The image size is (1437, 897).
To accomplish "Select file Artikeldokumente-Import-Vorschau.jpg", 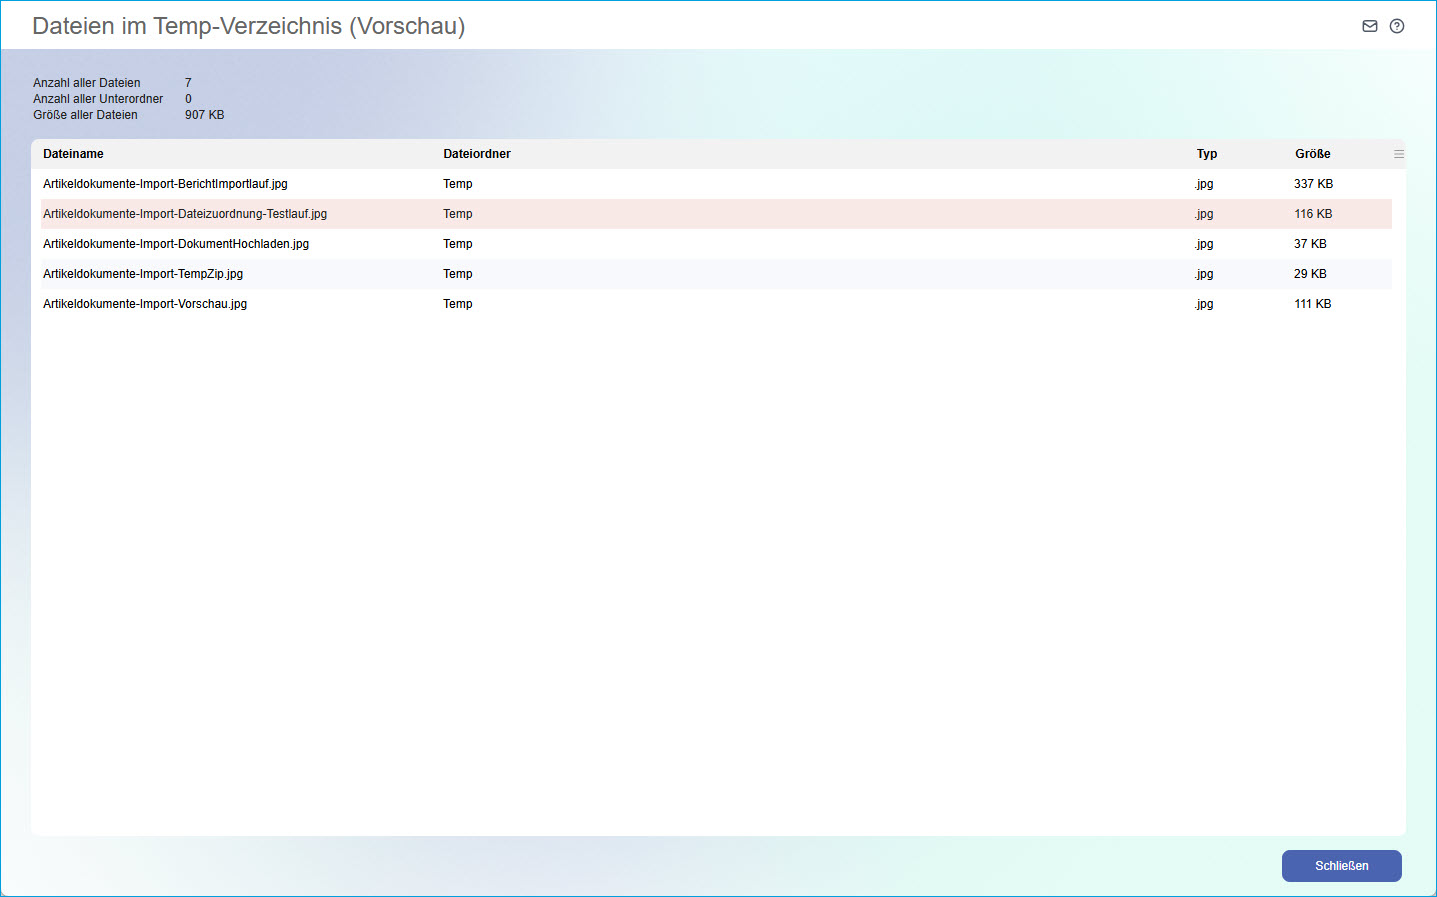I will 145,304.
